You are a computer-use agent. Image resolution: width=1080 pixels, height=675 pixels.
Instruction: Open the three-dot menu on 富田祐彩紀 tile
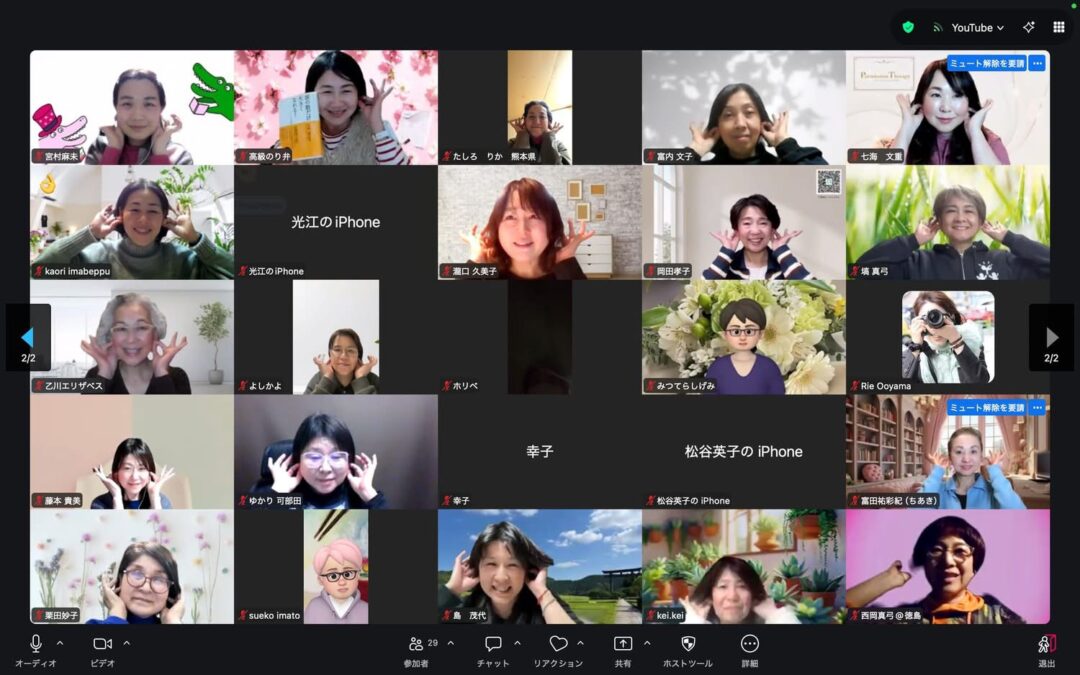tap(1037, 408)
